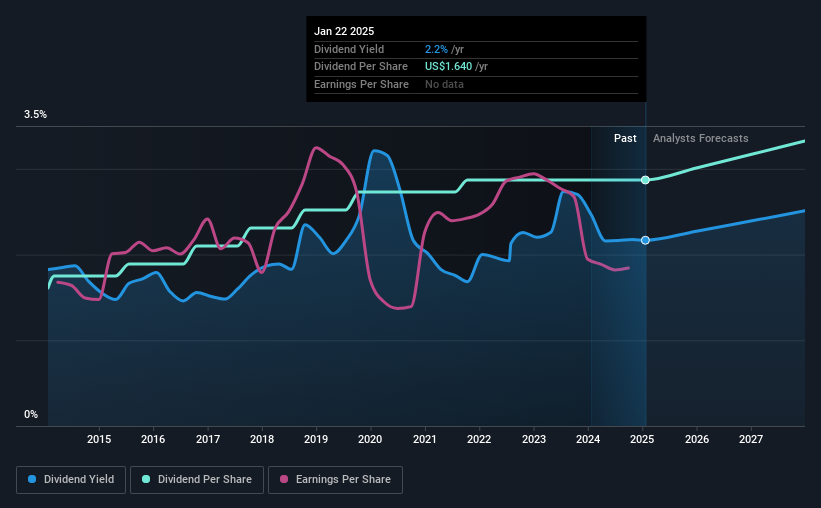The height and width of the screenshot is (508, 821).
Task: Select the teal Dividend Per Share data point marker
Action: (x=646, y=180)
